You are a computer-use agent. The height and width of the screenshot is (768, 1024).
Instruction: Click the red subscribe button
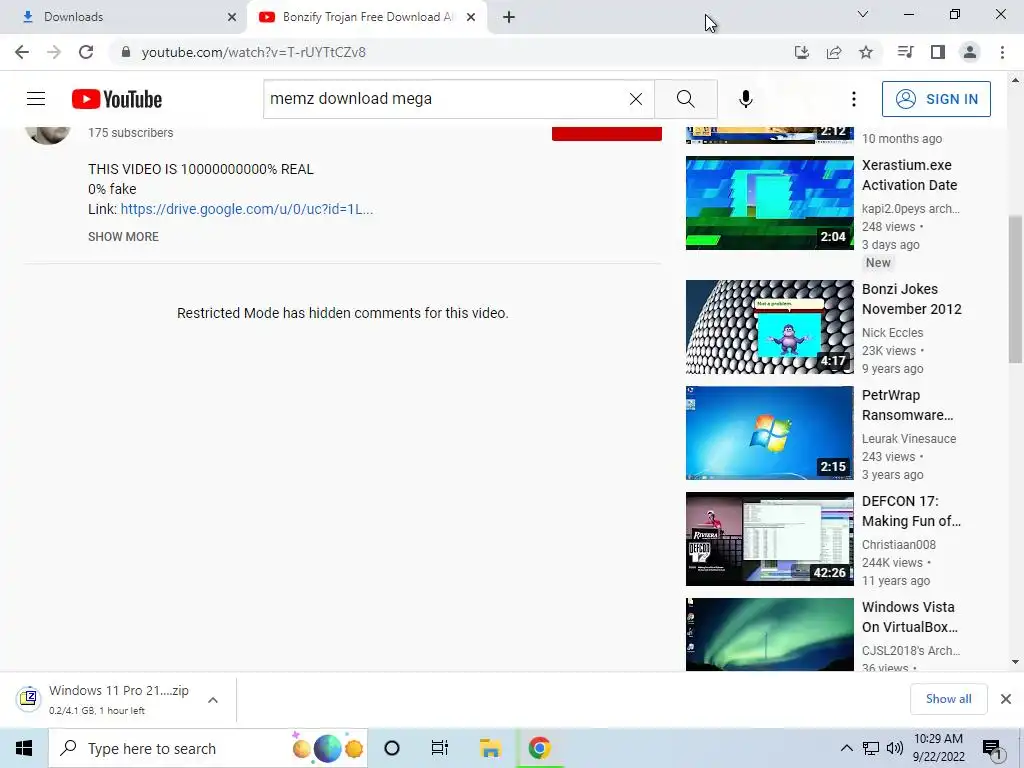click(x=607, y=133)
